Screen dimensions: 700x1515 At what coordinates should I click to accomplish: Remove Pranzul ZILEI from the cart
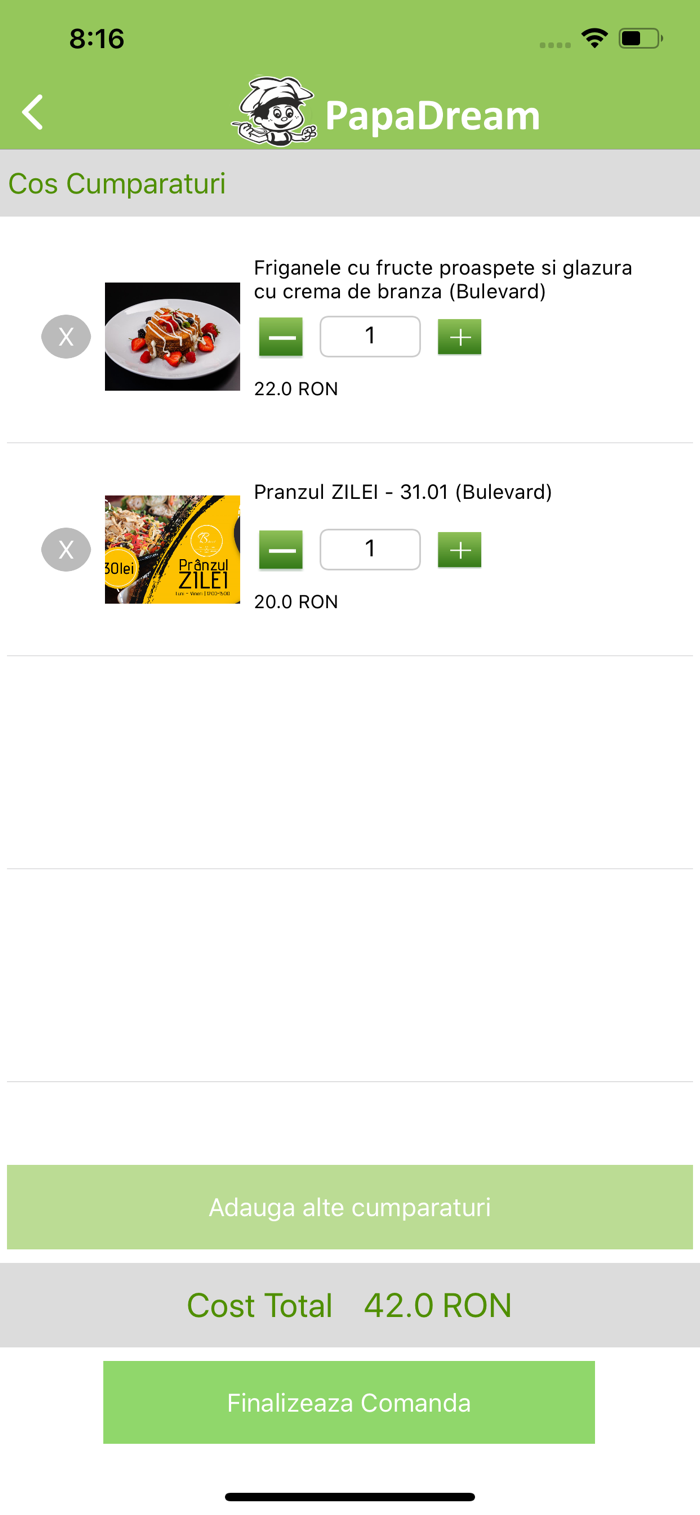[x=66, y=550]
